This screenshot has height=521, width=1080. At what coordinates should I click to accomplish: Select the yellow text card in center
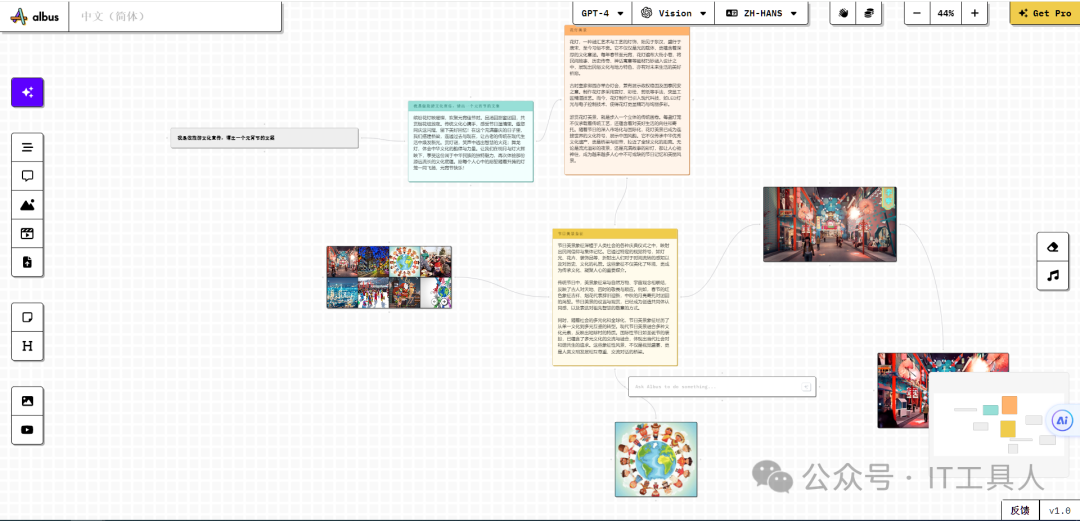(615, 297)
